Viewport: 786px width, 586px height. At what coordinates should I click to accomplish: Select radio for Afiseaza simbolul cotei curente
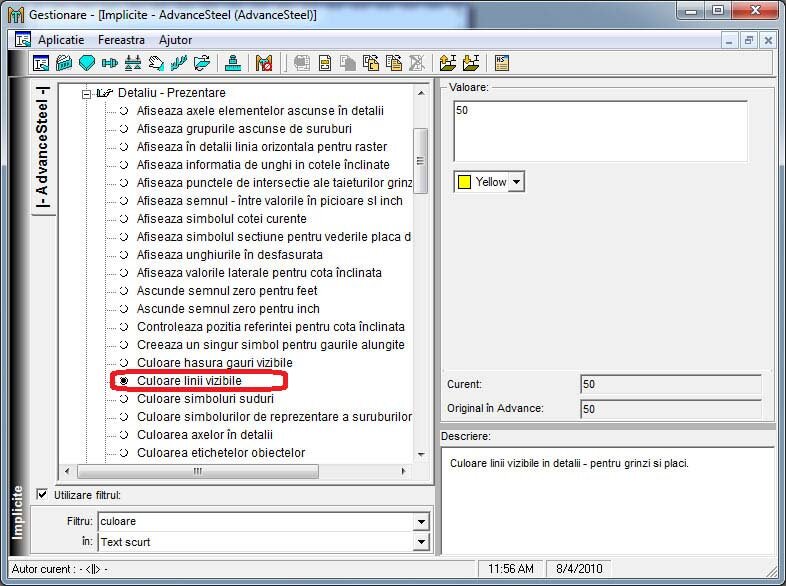[124, 219]
